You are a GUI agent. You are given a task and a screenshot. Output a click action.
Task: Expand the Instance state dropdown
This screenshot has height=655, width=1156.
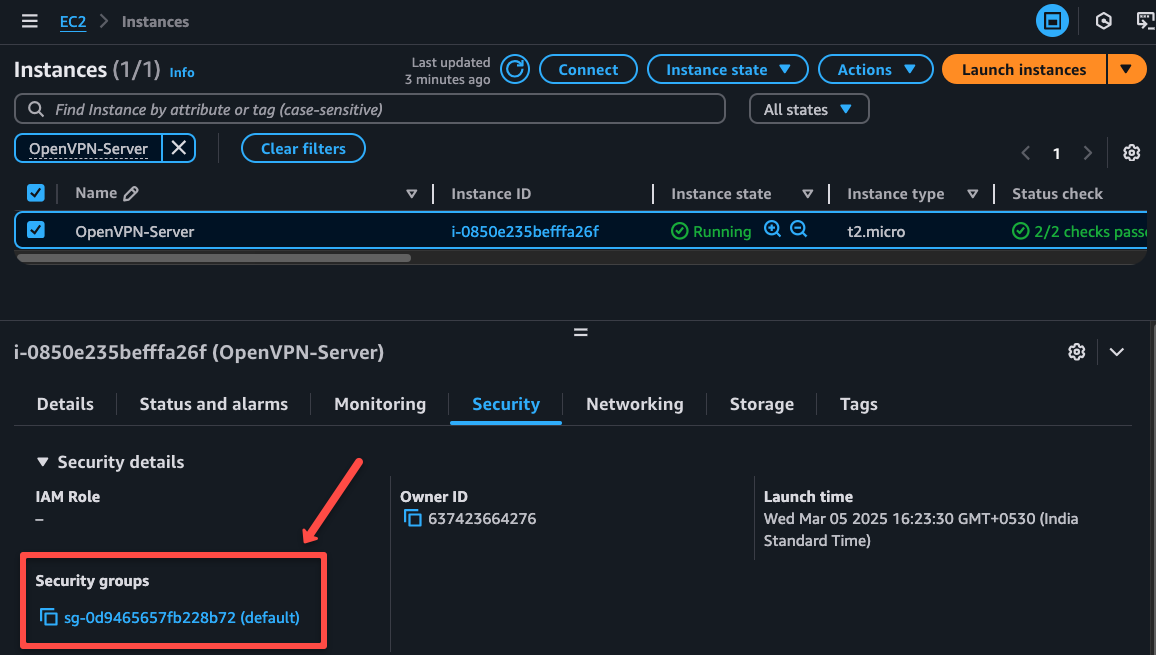coord(727,69)
